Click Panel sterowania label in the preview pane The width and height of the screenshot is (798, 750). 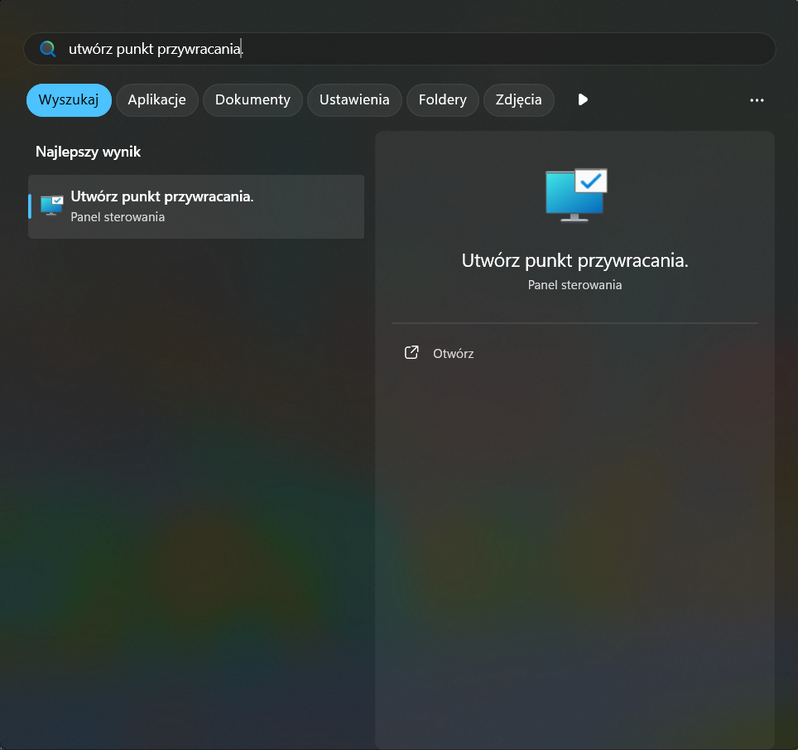[575, 285]
